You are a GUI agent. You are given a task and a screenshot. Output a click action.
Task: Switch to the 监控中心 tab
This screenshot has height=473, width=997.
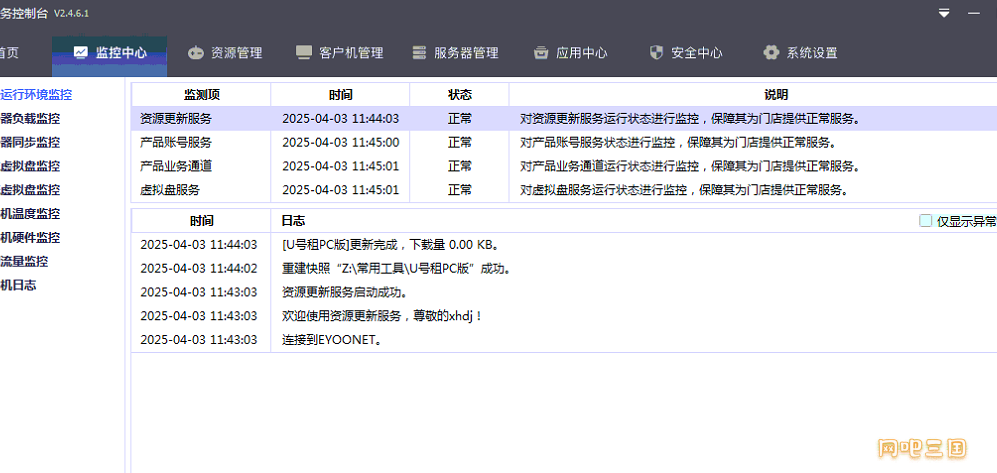[109, 57]
